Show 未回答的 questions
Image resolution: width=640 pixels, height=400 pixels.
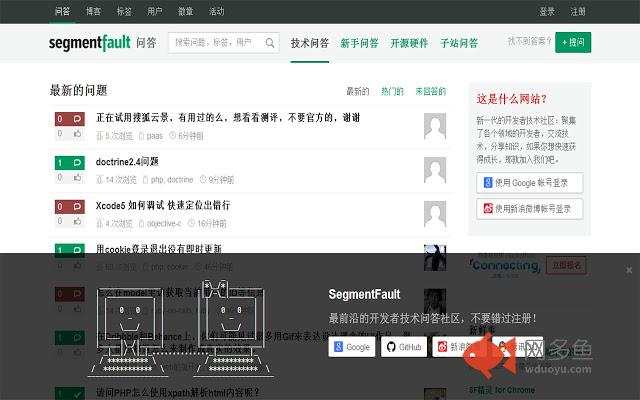tap(431, 91)
